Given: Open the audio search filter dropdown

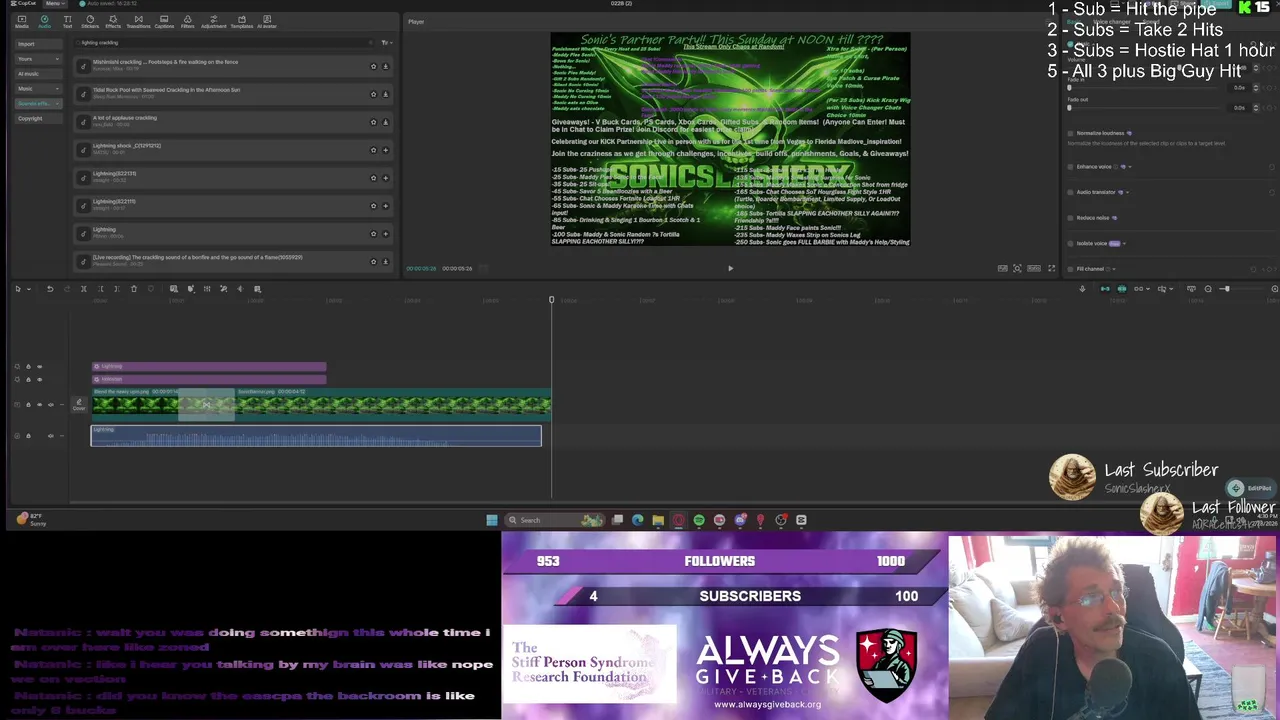Looking at the screenshot, I should (385, 43).
